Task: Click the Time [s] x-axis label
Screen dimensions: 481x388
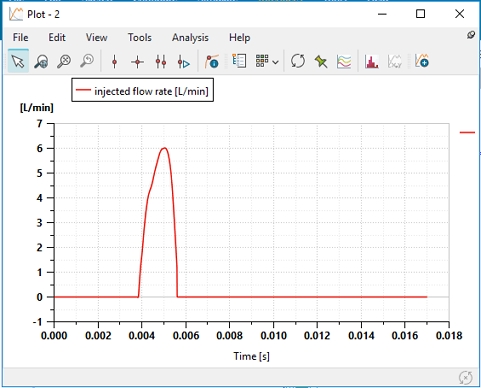Action: [251, 356]
